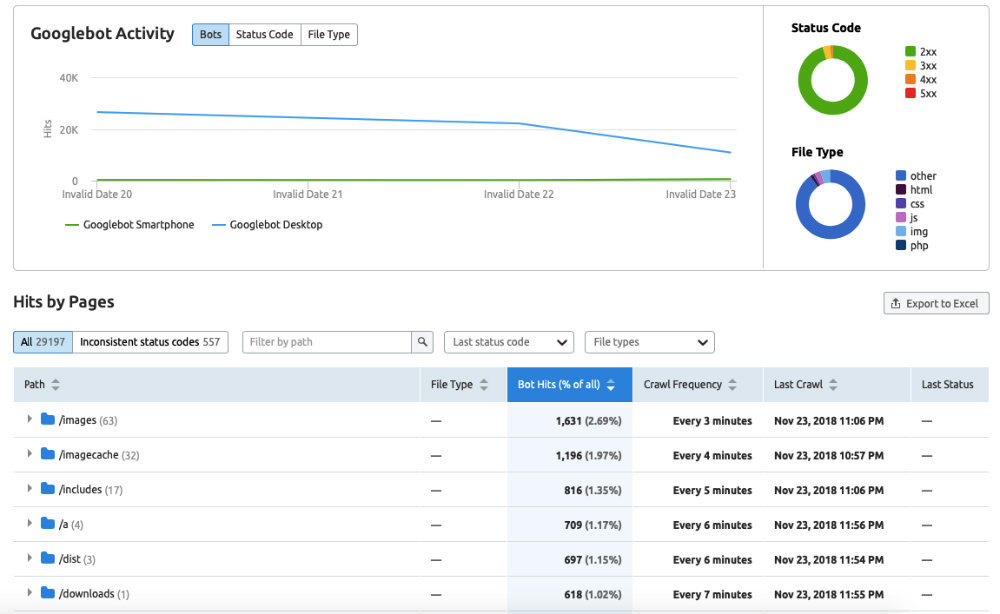Open the File types dropdown

click(x=649, y=342)
